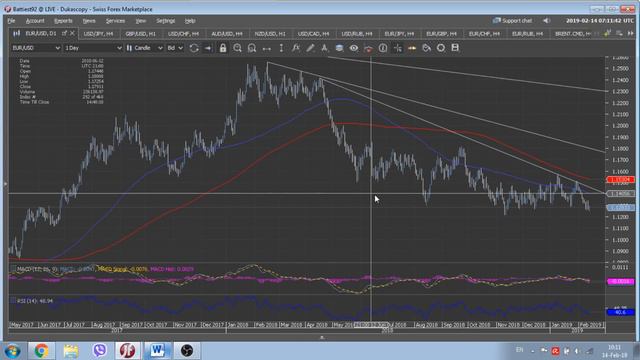Open Viber from the taskbar
The height and width of the screenshot is (360, 640).
coord(100,351)
